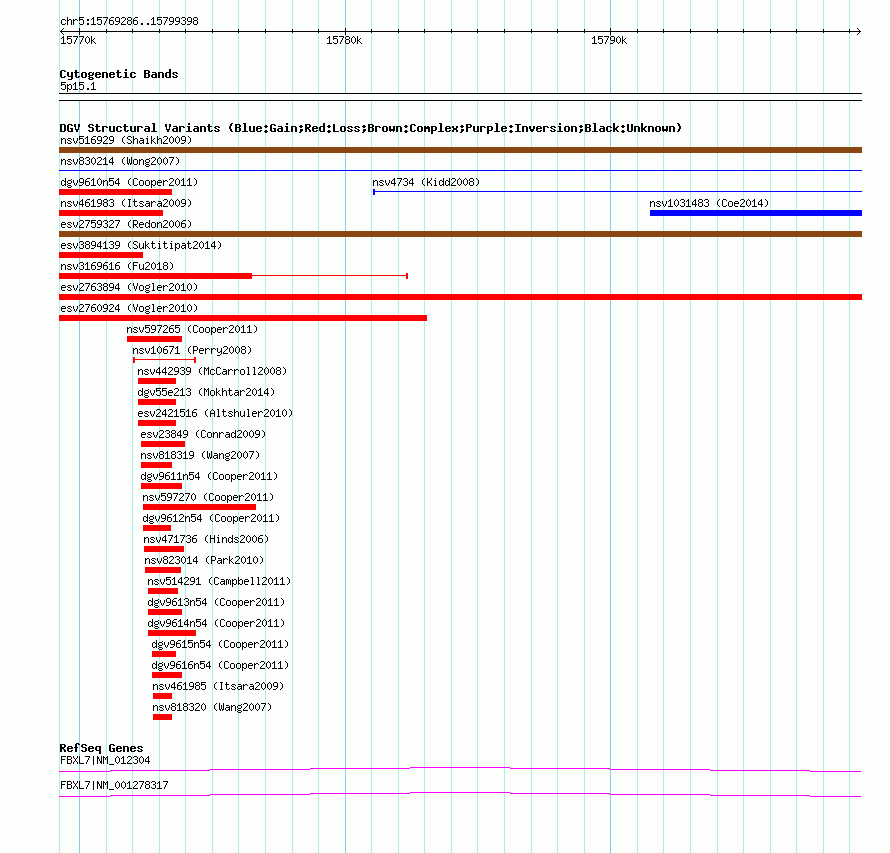
Task: Open esv23849 (Conrad2009) variant
Action: (203, 434)
